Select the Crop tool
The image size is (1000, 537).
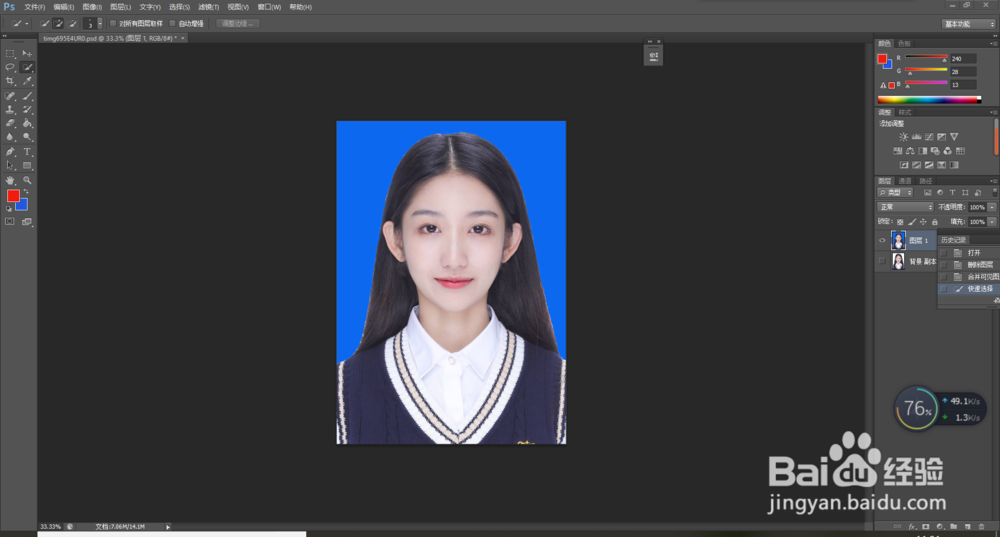[x=10, y=81]
